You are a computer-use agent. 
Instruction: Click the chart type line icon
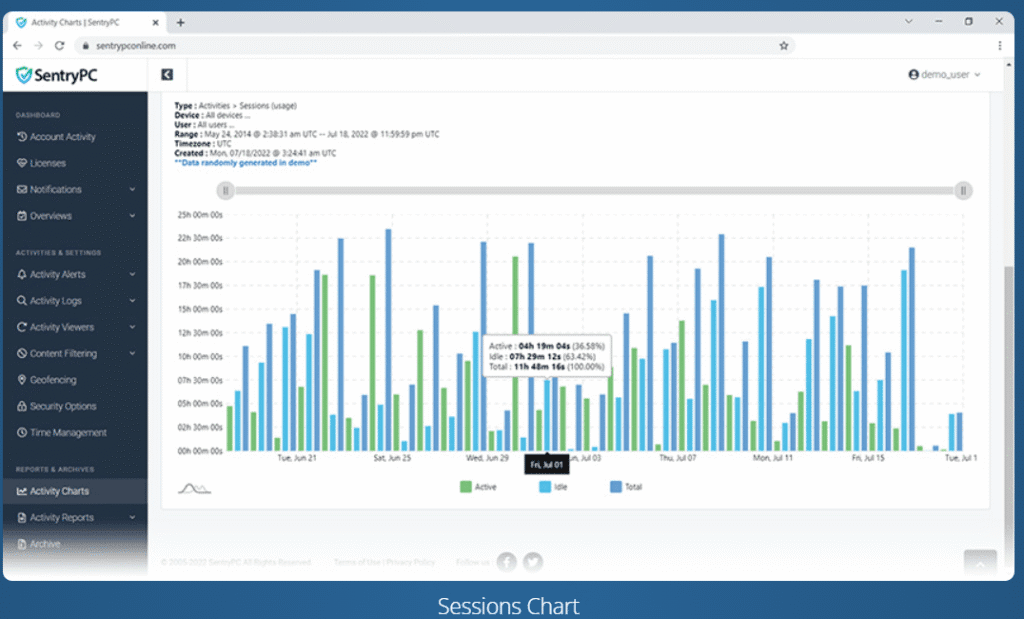(193, 488)
